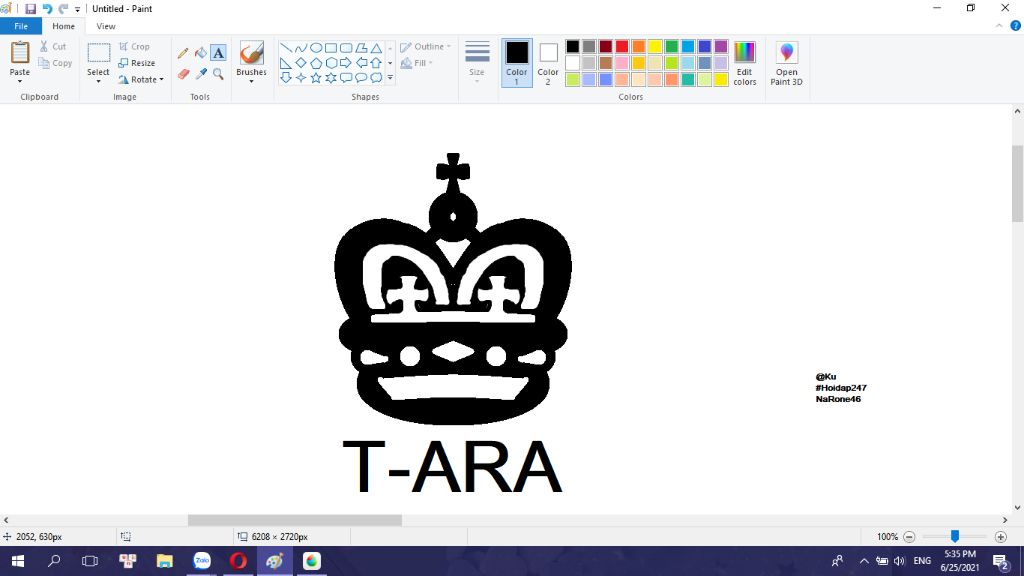Collapse the ribbon with chevron
This screenshot has width=1024, height=576.
coord(999,26)
